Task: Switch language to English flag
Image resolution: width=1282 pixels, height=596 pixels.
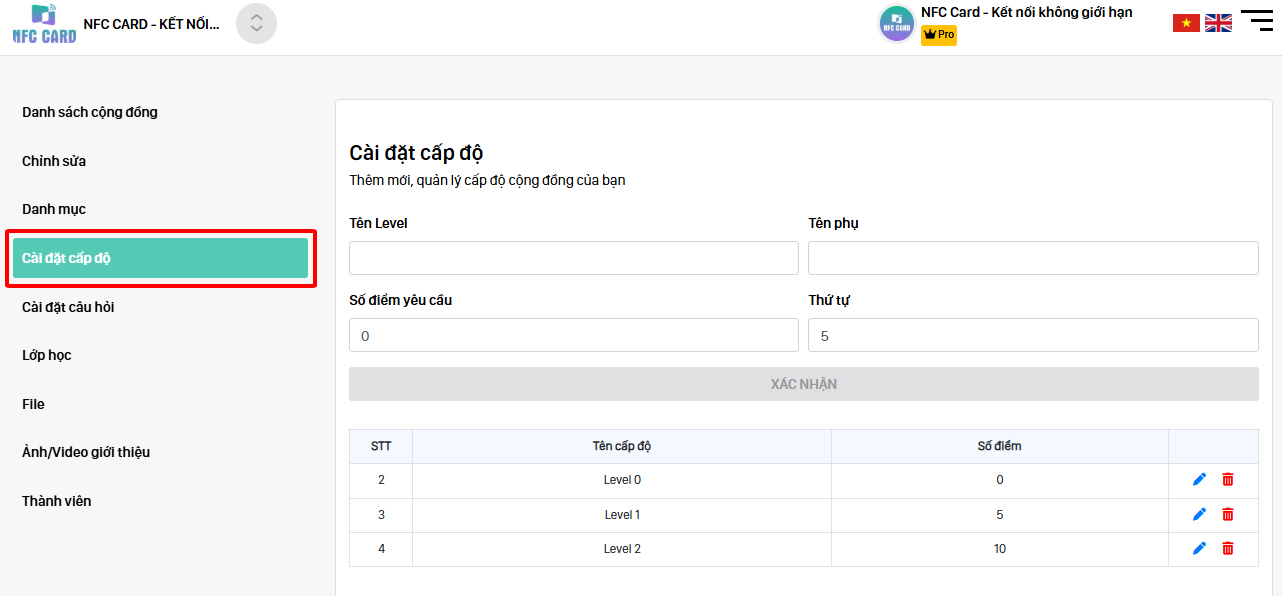Action: (x=1218, y=23)
